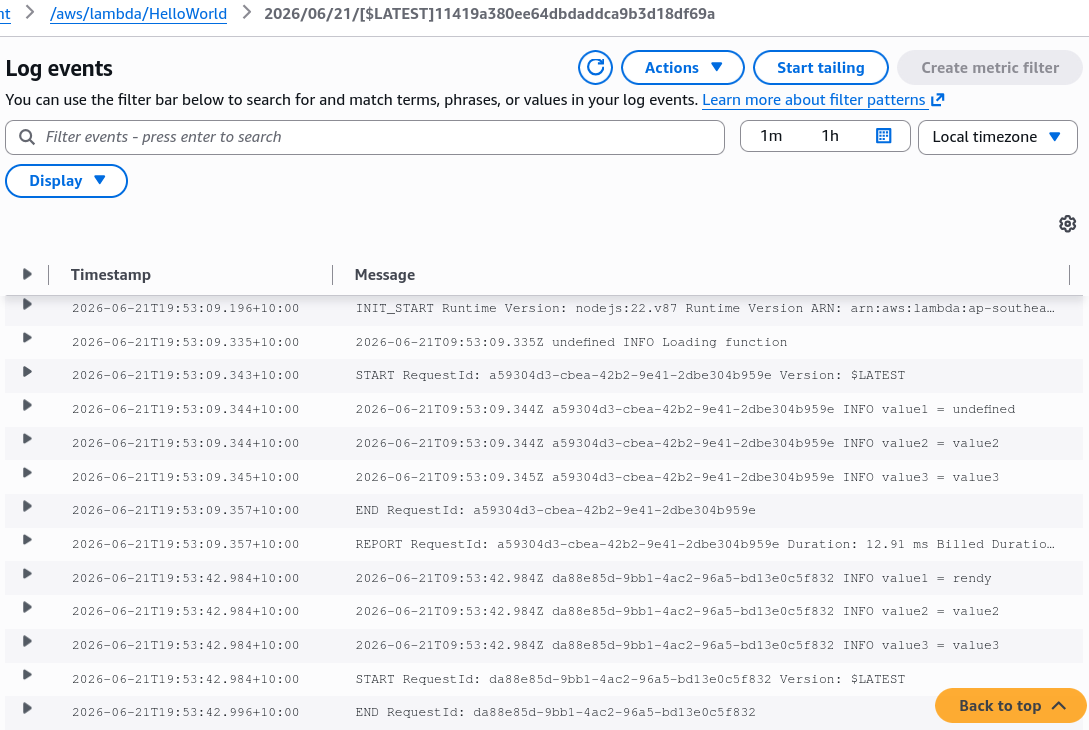
Task: Click the Message column header
Action: (385, 274)
